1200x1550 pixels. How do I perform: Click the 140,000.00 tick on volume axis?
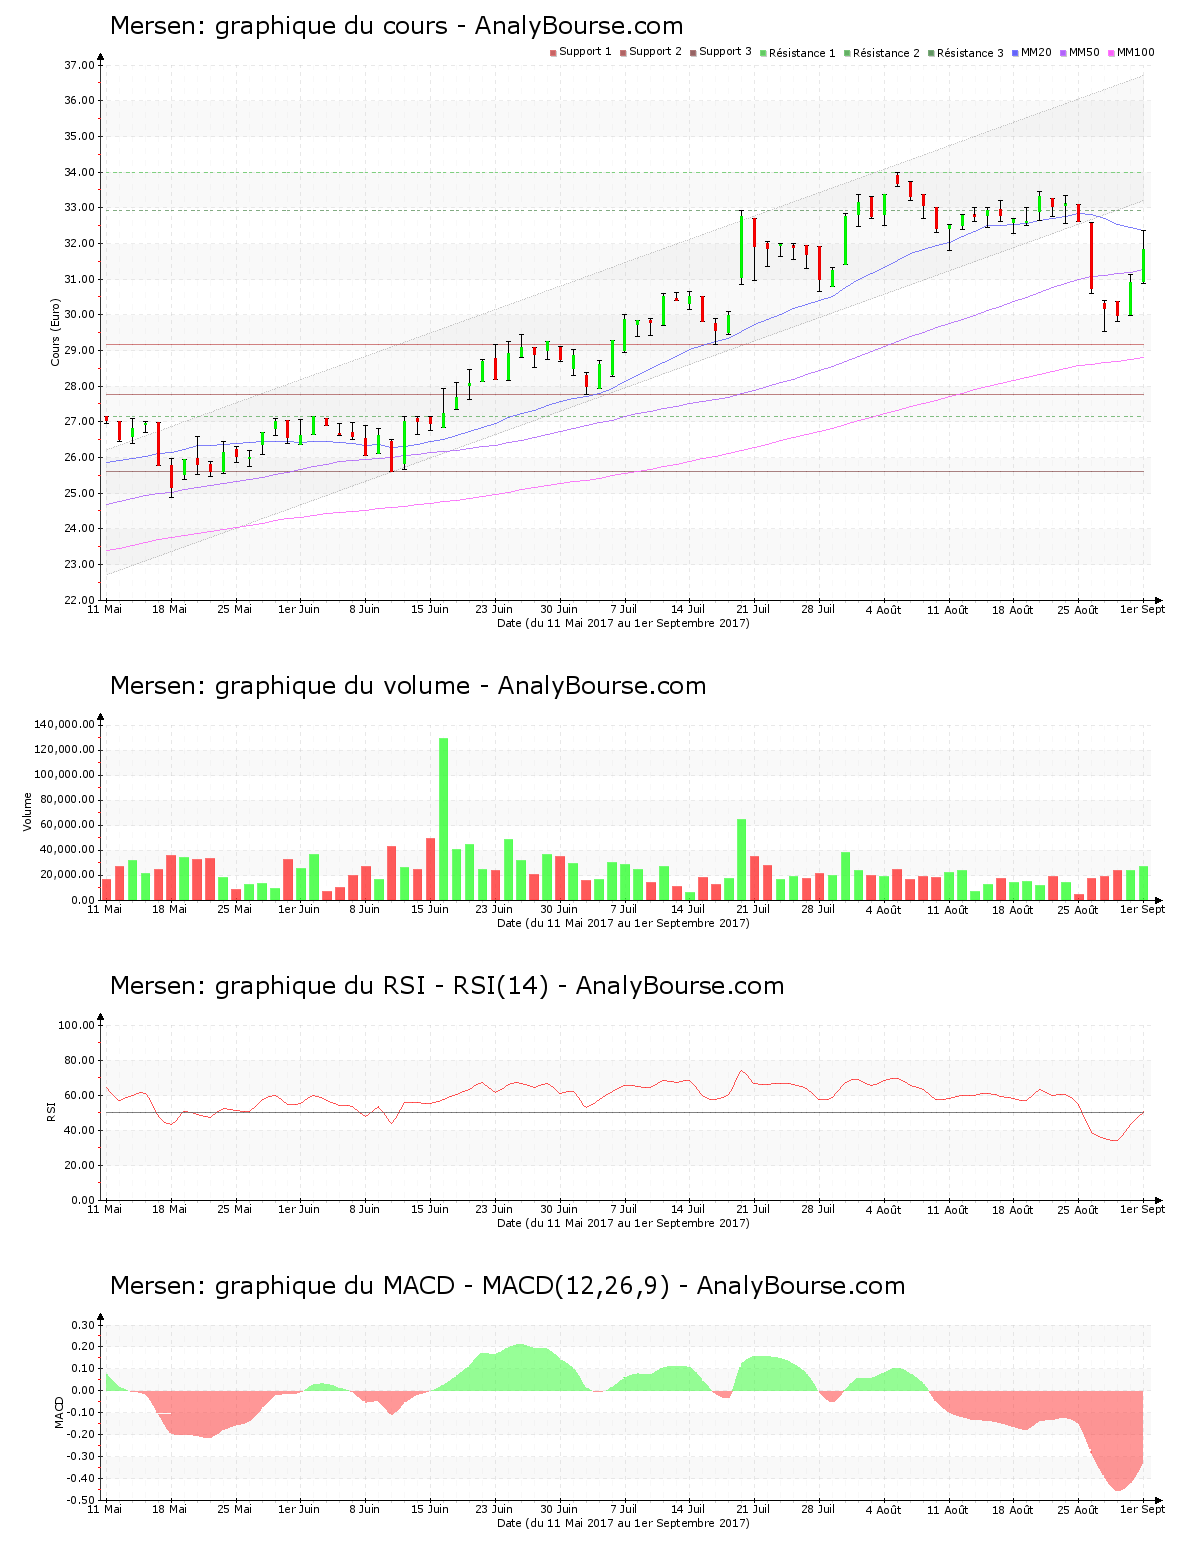pyautogui.click(x=64, y=724)
